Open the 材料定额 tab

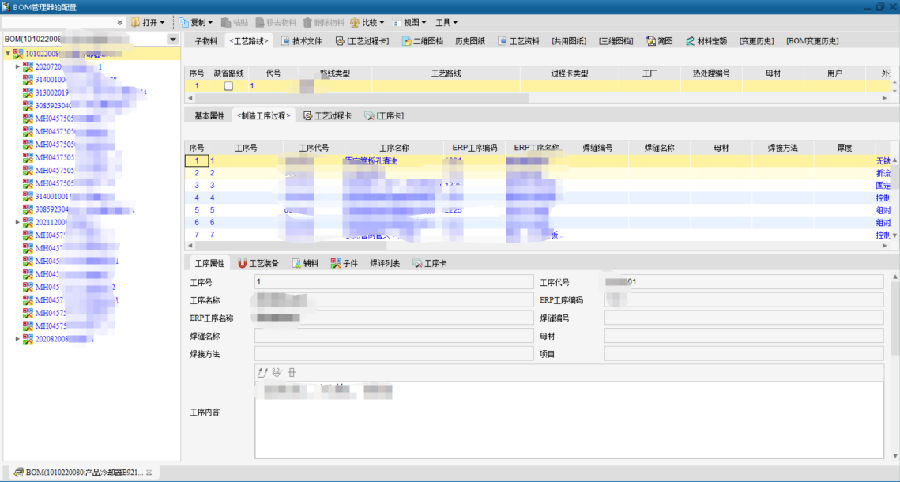pos(707,41)
